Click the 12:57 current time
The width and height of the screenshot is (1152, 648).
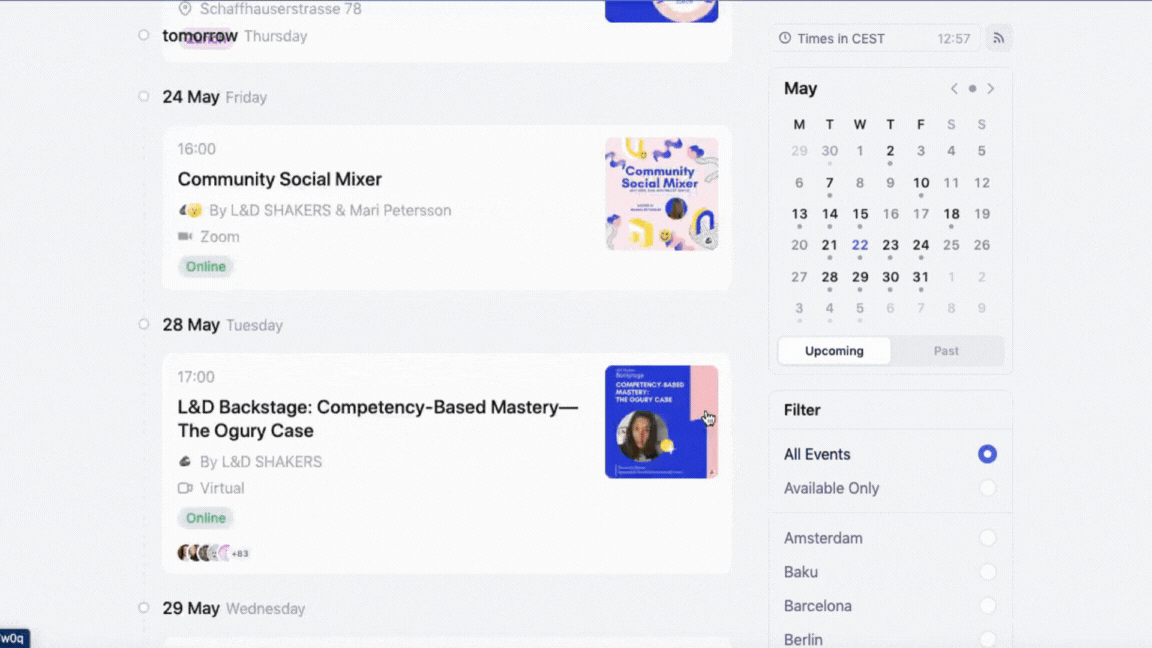pos(954,38)
